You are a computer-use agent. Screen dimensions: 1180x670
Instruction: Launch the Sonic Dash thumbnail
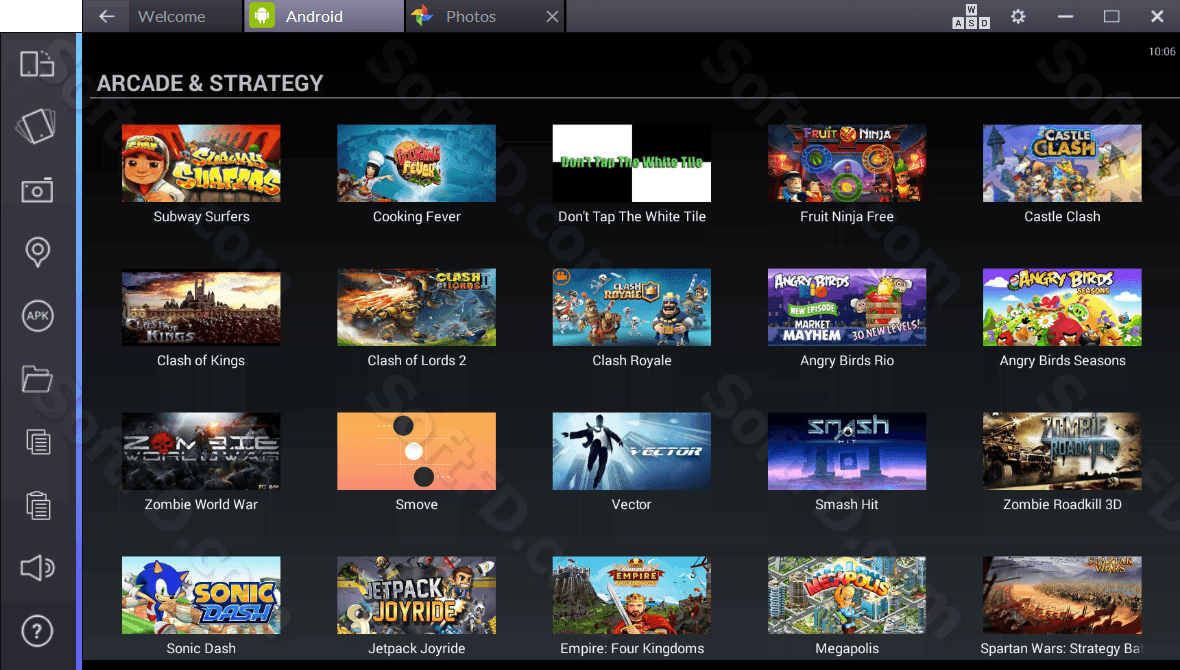(201, 595)
